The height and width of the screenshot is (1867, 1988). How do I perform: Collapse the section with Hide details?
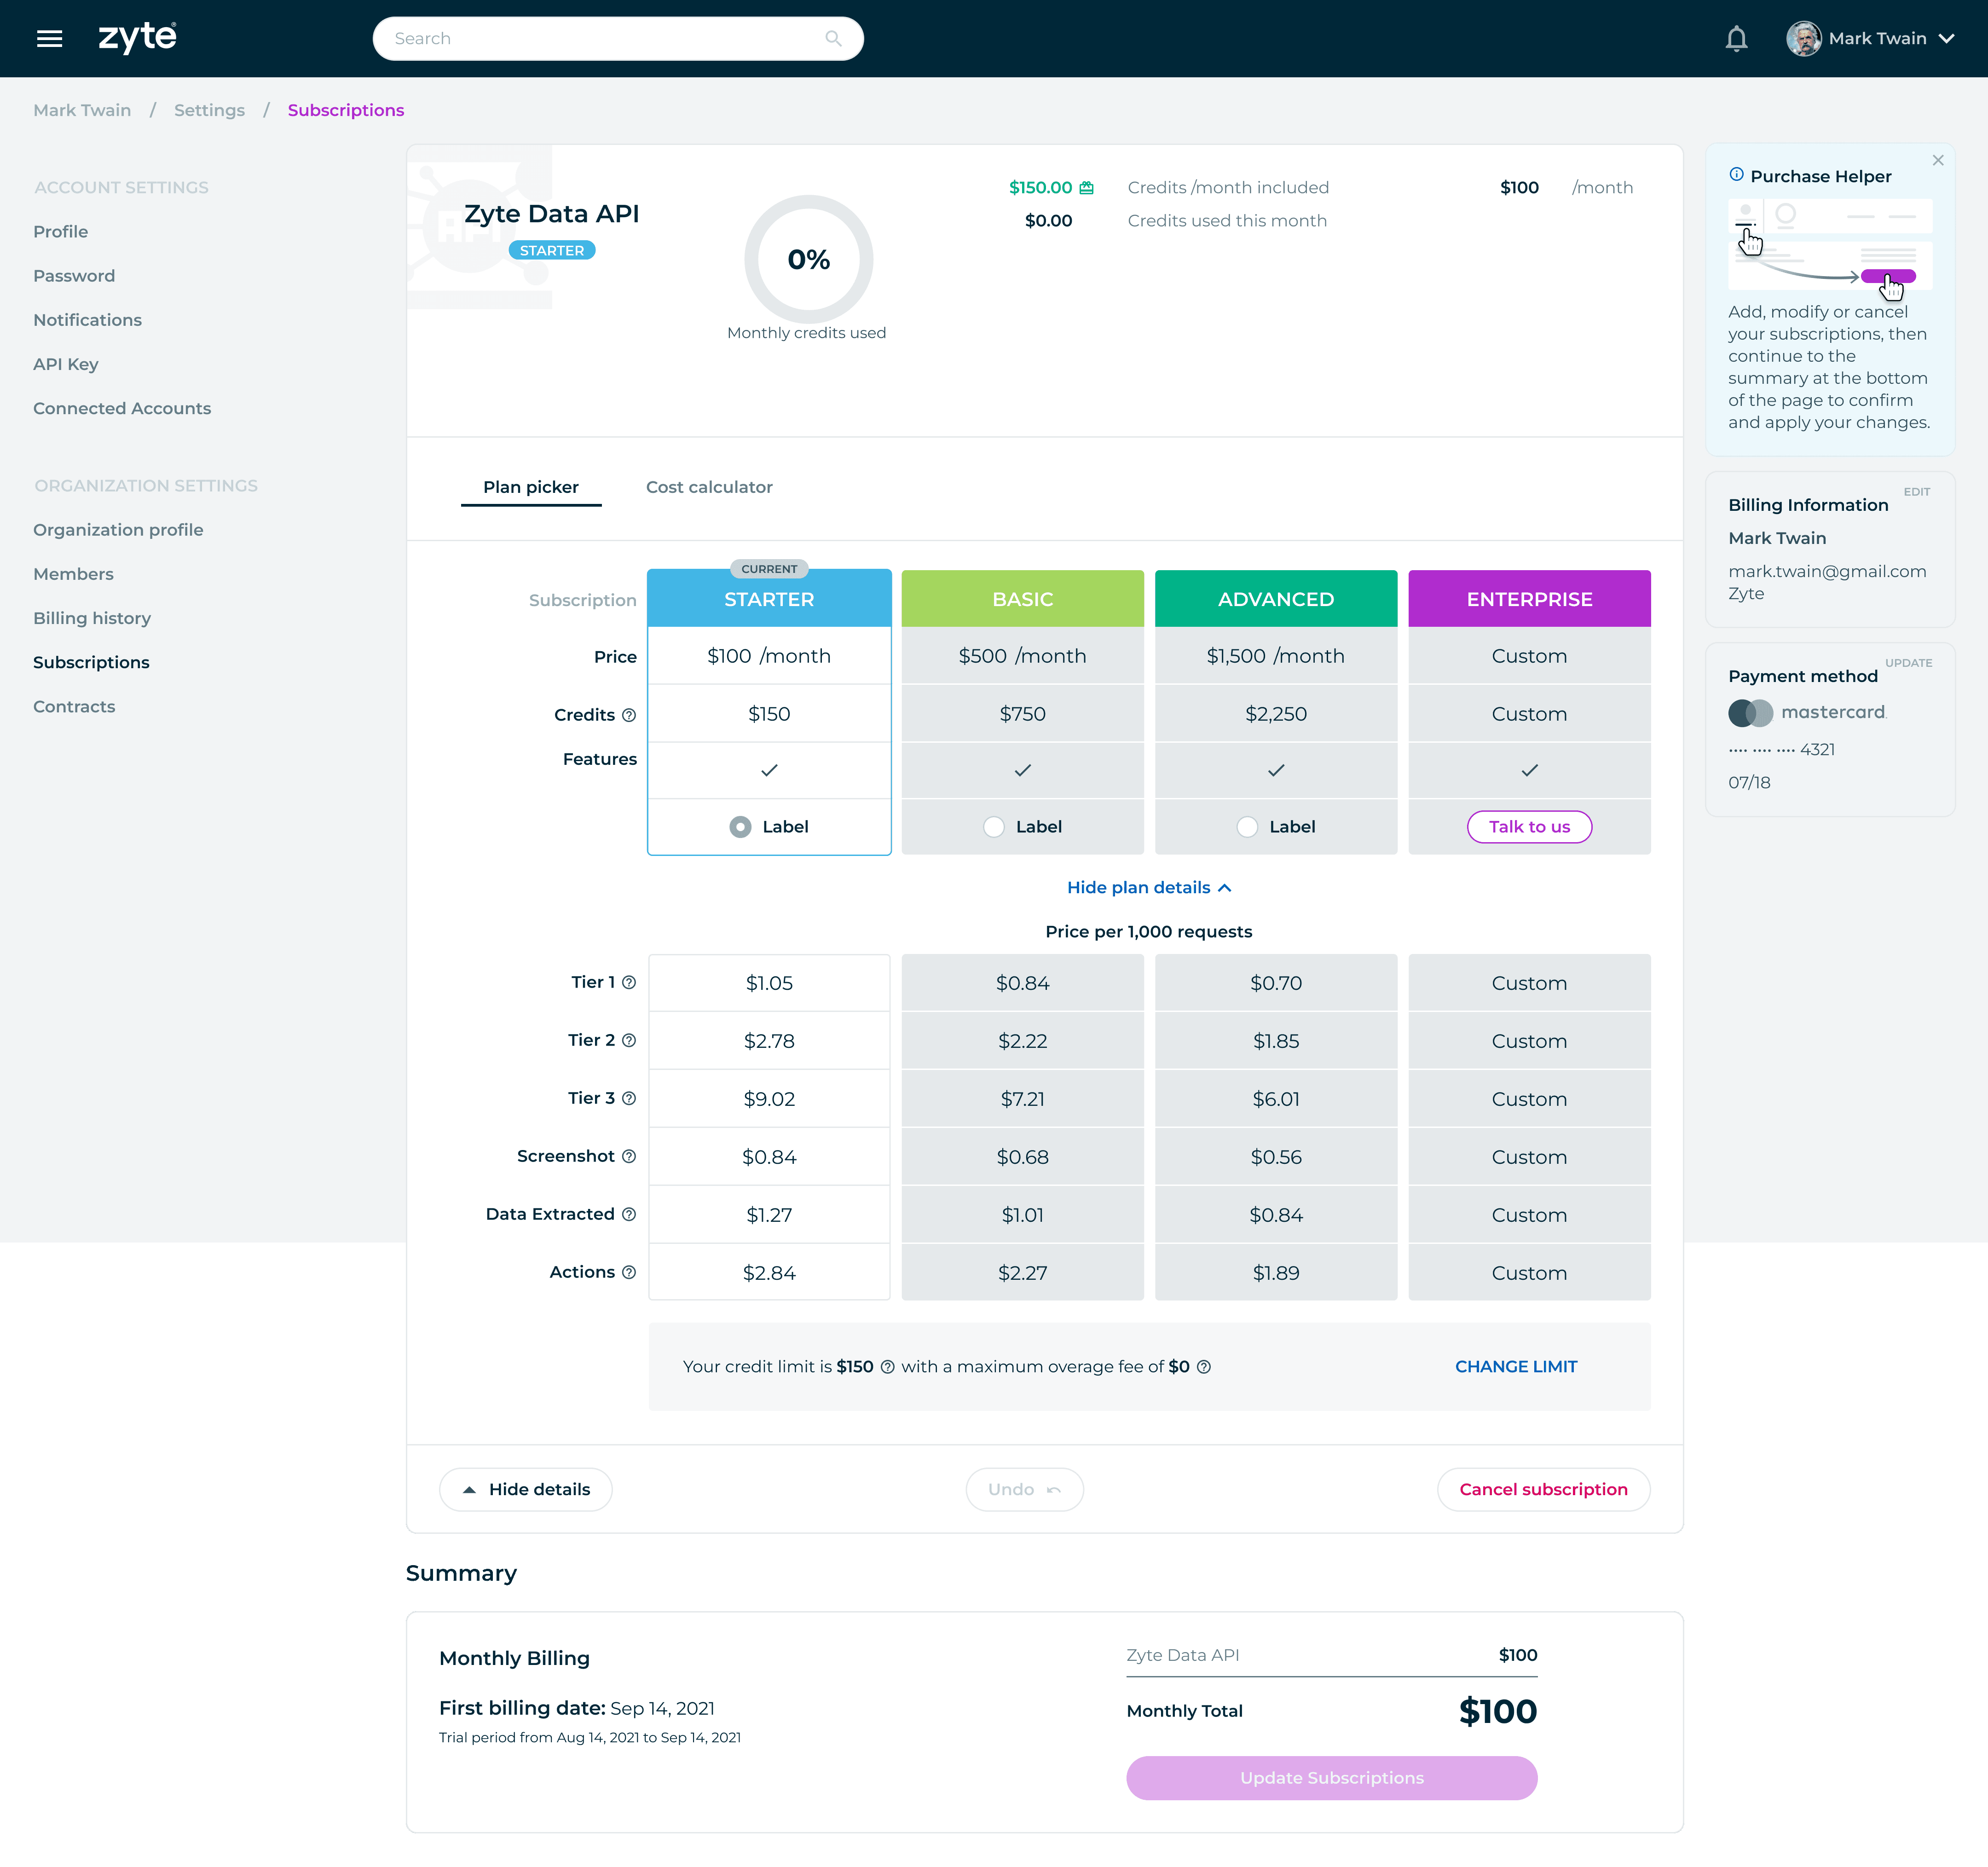[526, 1489]
